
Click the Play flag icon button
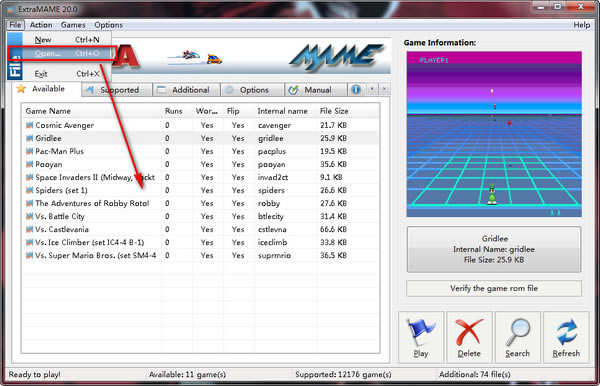point(421,337)
